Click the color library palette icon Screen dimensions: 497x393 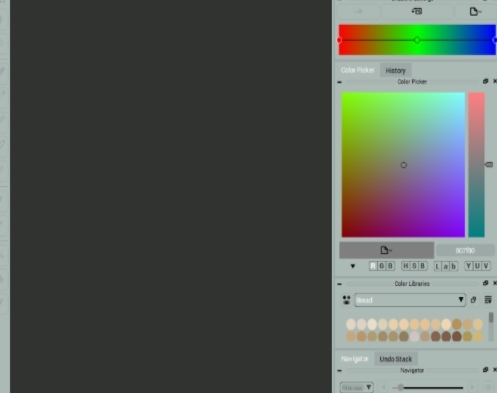[347, 300]
